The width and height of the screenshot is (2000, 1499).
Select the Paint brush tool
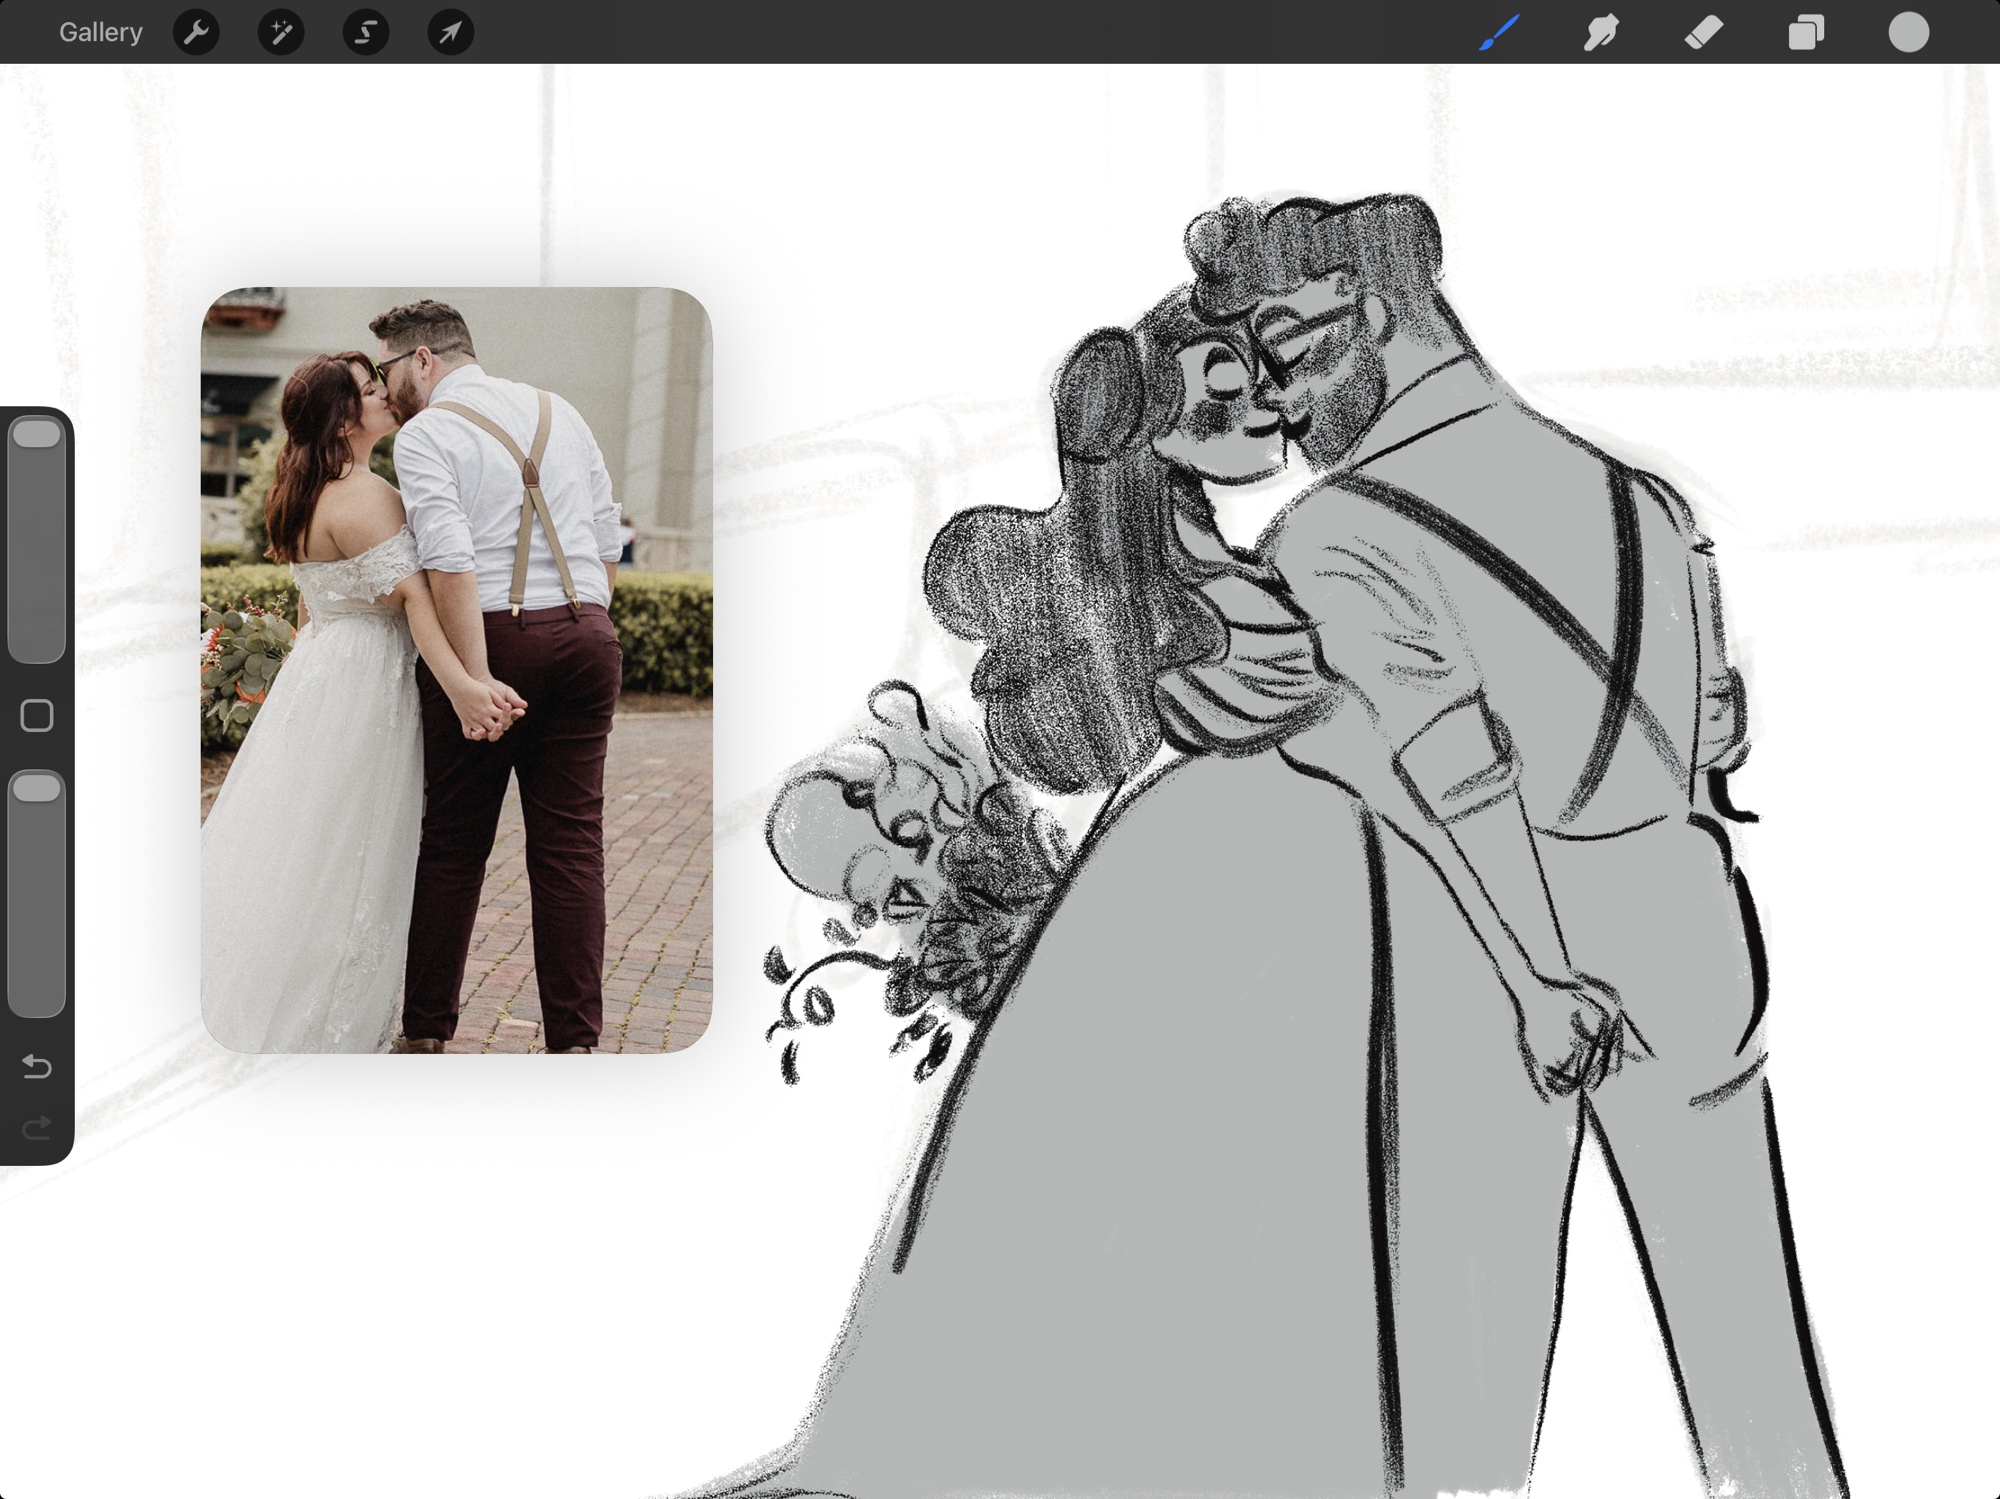pos(1499,32)
